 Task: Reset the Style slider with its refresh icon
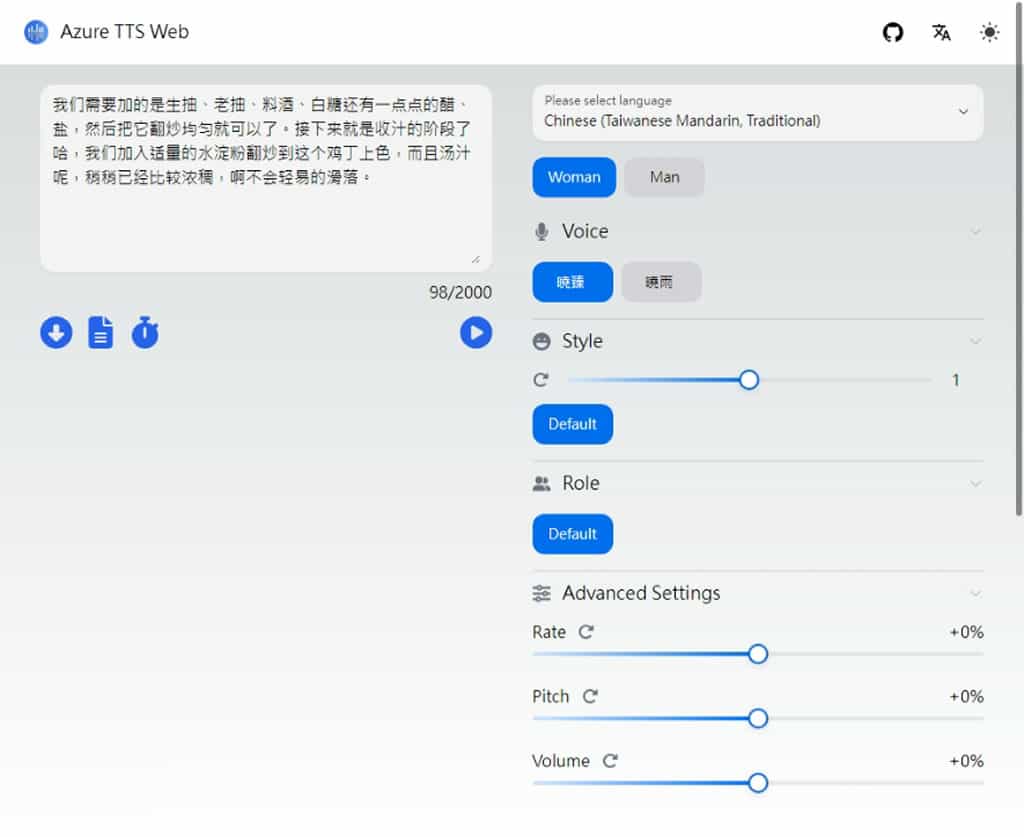tap(541, 380)
